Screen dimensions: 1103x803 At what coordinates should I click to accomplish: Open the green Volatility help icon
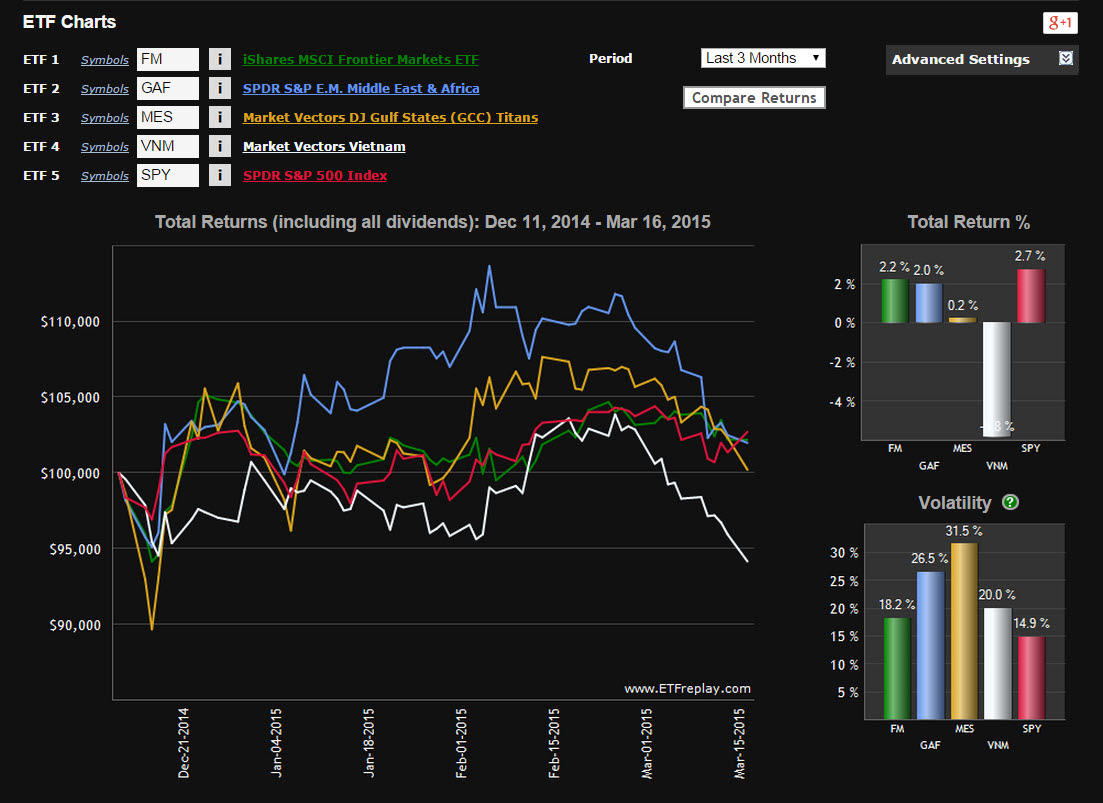1010,503
